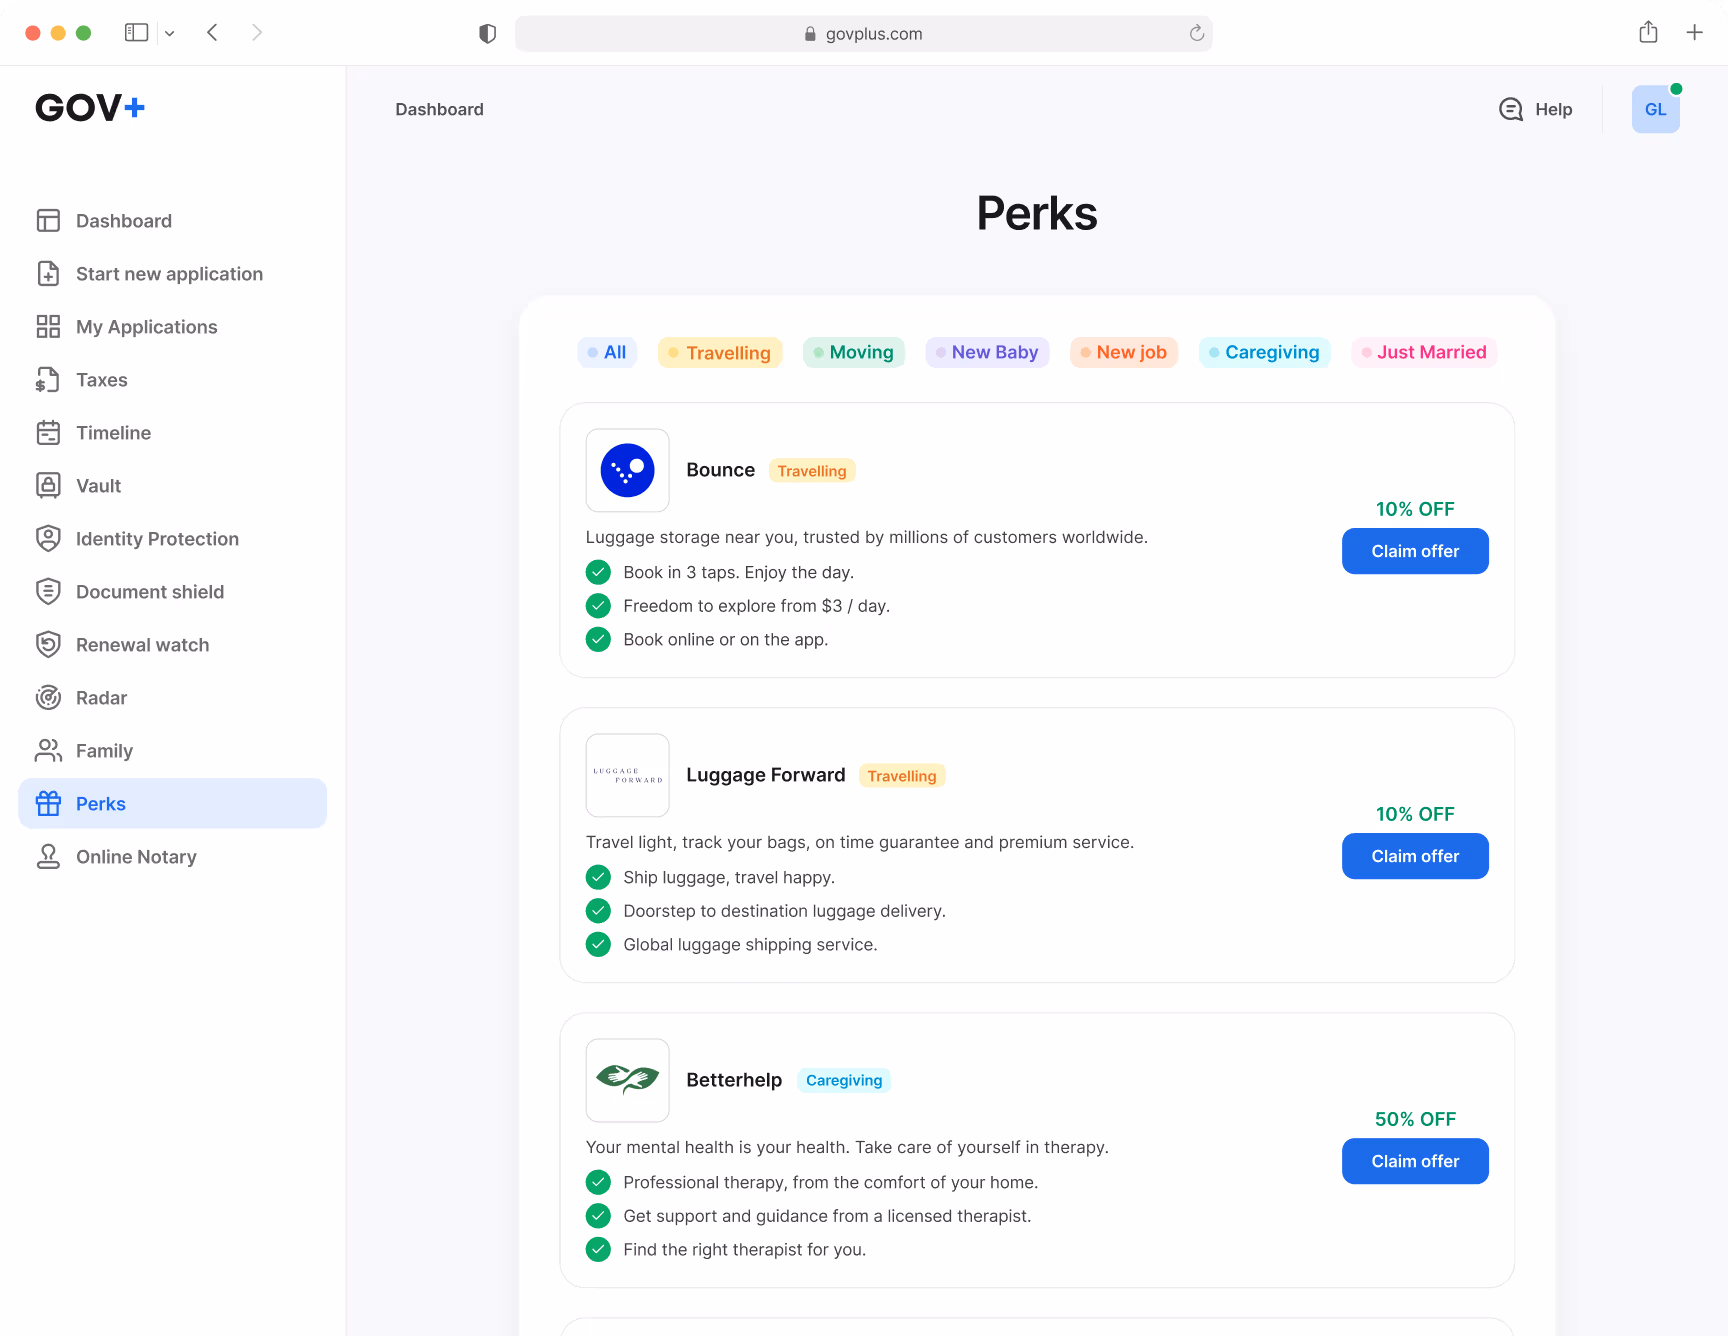The height and width of the screenshot is (1336, 1728).
Task: Claim the Bounce offer
Action: (1415, 551)
